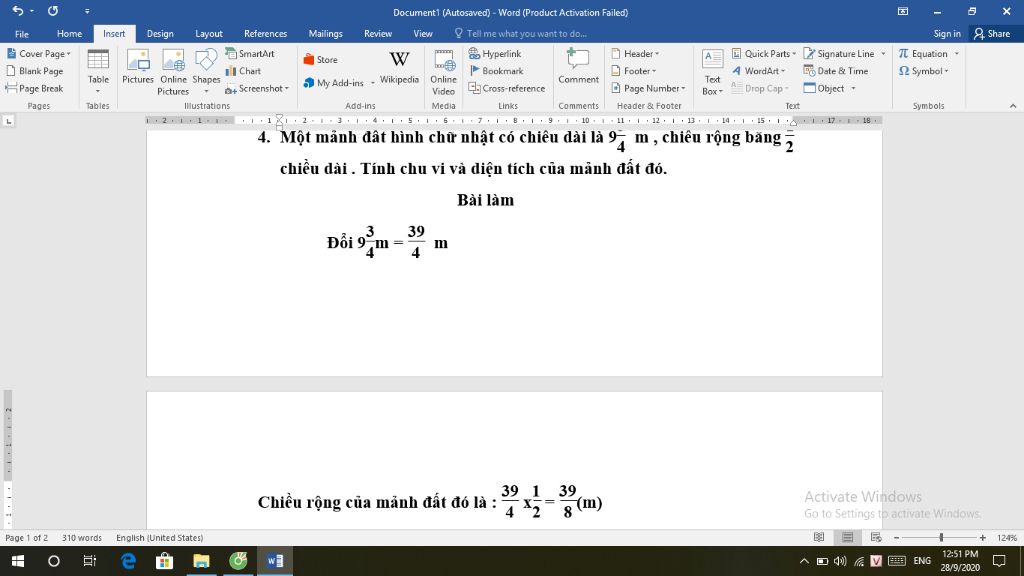1024x576 pixels.
Task: Click Page 1 of 2 indicator
Action: (27, 537)
